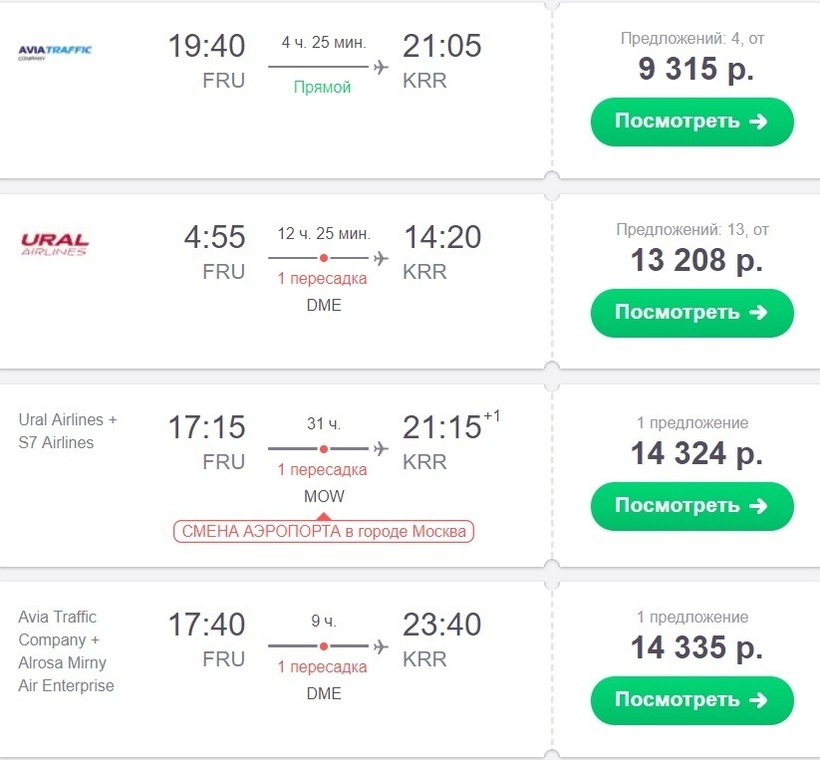Click the 19:40 FRU departure time
The width and height of the screenshot is (820, 760).
206,47
